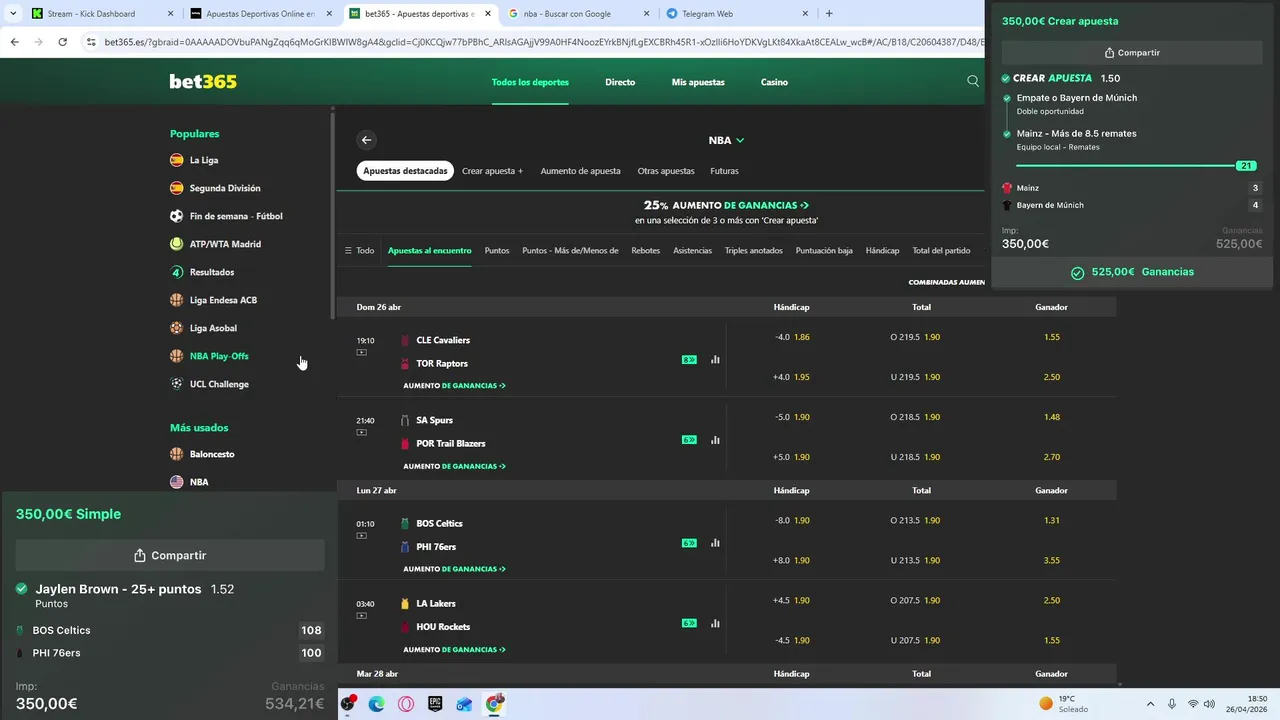Viewport: 1280px width, 720px height.
Task: Click the La Liga flag icon in sidebar
Action: point(177,160)
